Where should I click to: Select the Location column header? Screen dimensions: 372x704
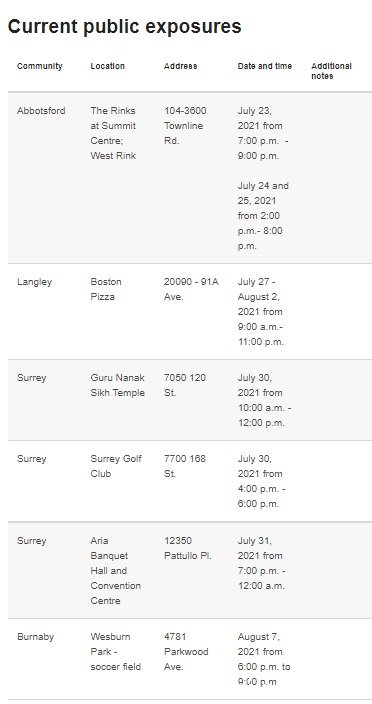click(x=108, y=66)
